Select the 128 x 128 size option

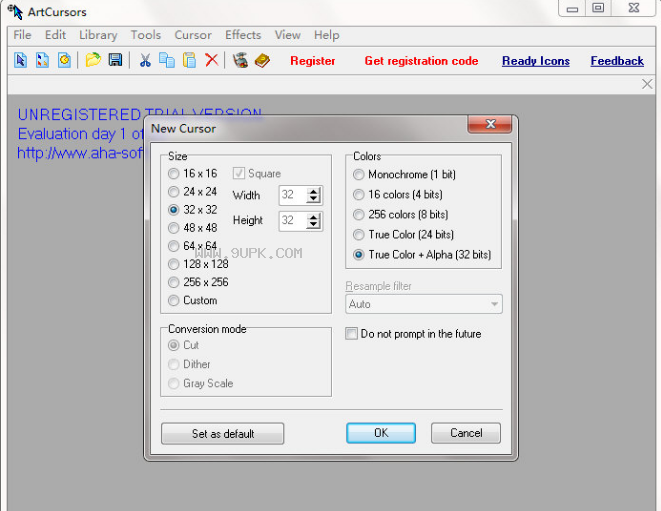pyautogui.click(x=198, y=264)
